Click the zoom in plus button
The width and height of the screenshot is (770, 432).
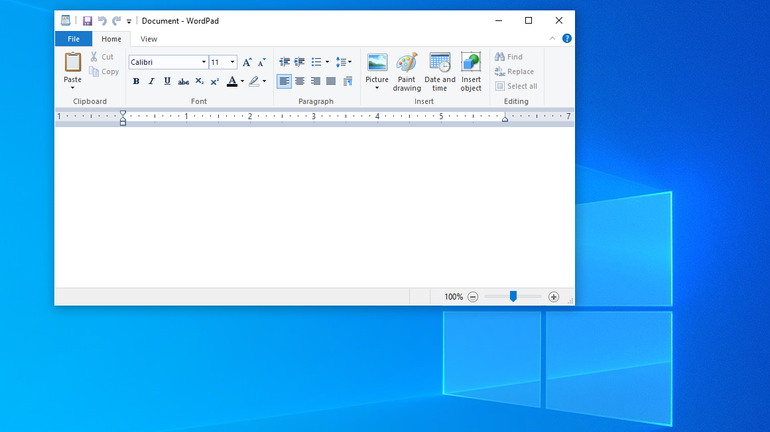click(554, 297)
